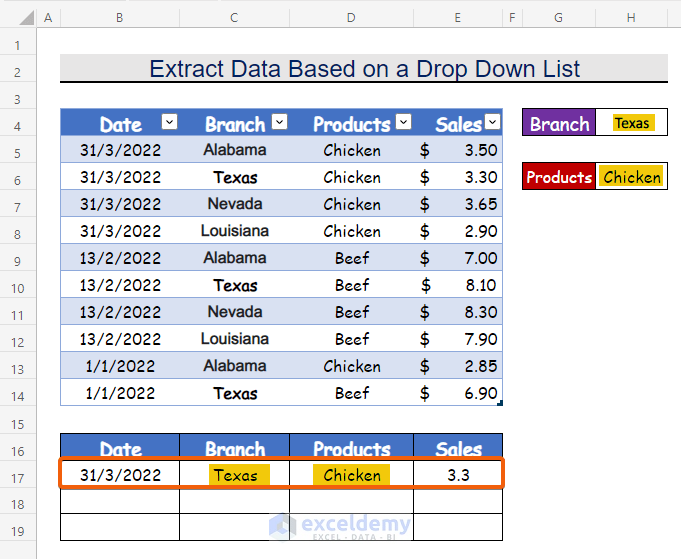Select the Branch drop-down cell showing Texas

(631, 123)
